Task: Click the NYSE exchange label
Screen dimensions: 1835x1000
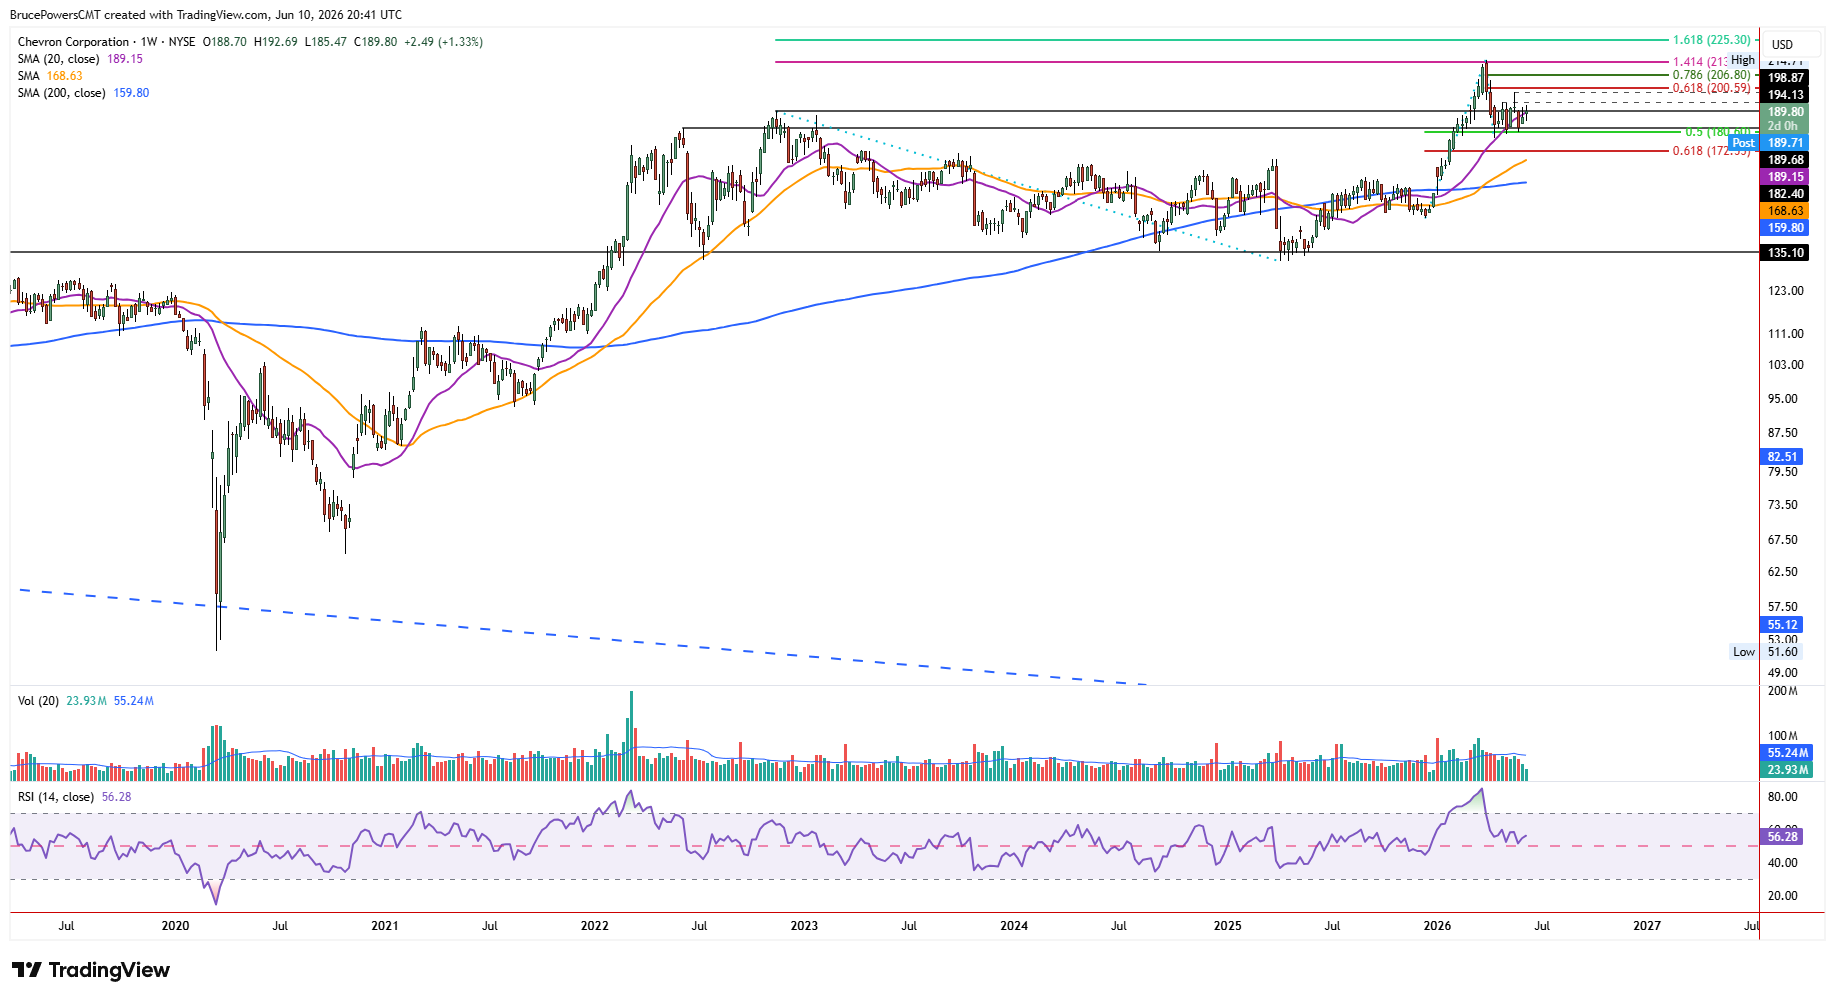Action: click(x=182, y=42)
